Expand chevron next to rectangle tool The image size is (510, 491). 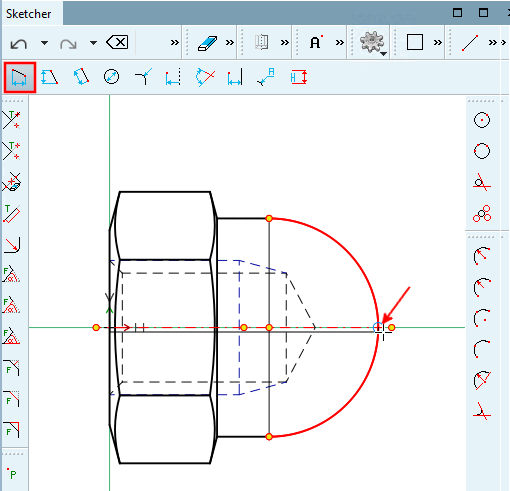[x=438, y=42]
